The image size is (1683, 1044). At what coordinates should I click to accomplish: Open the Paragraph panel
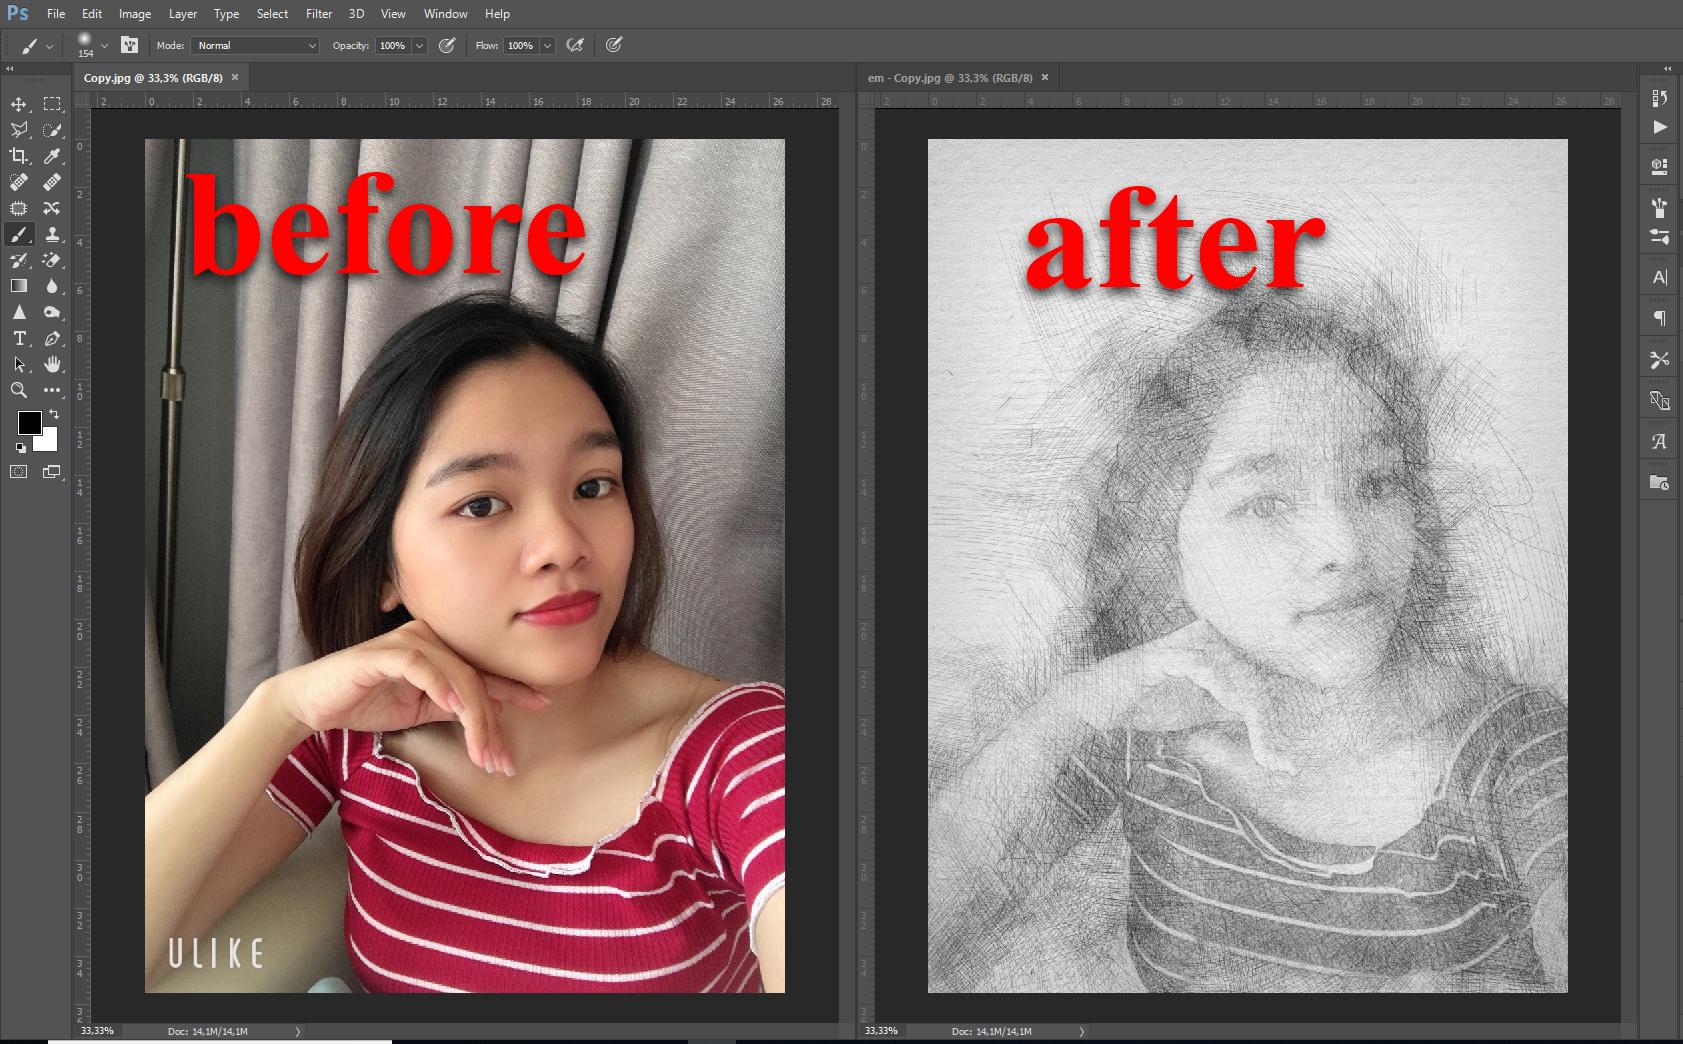(x=1659, y=317)
